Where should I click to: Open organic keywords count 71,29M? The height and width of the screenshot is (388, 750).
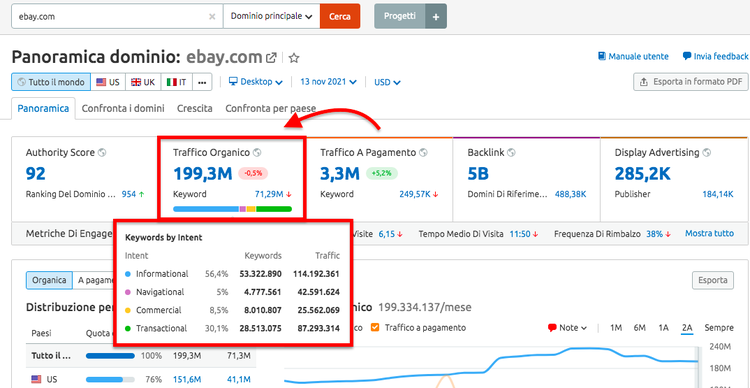[x=270, y=194]
